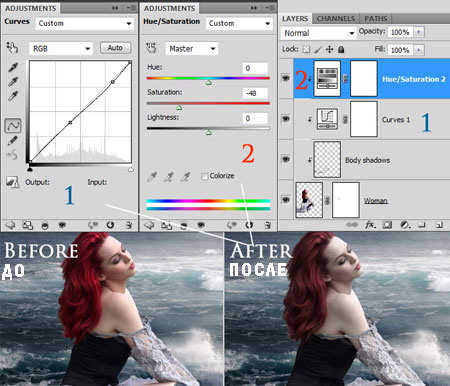Open the RGB channel dropdown
The width and height of the screenshot is (450, 386).
click(x=61, y=49)
